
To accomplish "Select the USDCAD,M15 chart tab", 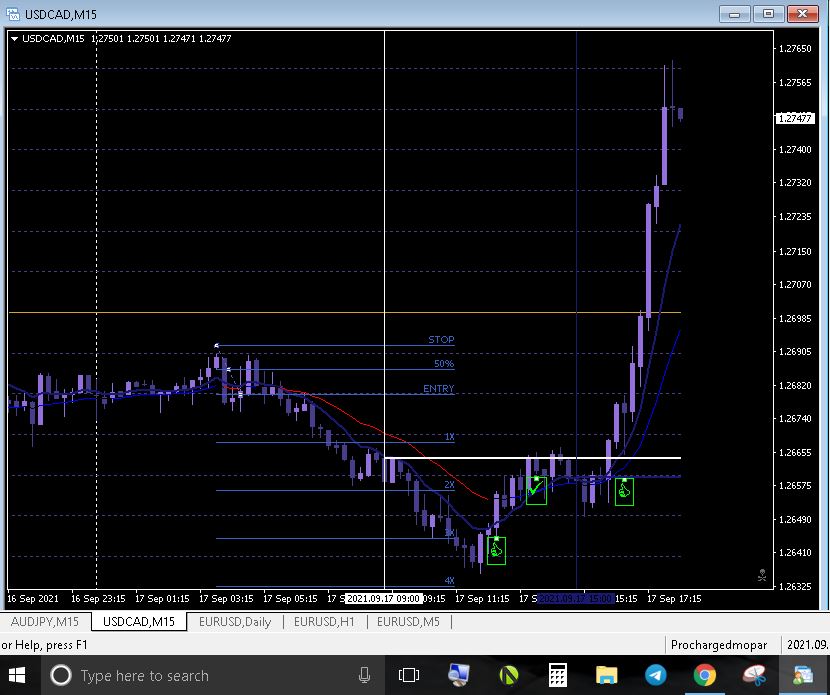I will point(139,621).
